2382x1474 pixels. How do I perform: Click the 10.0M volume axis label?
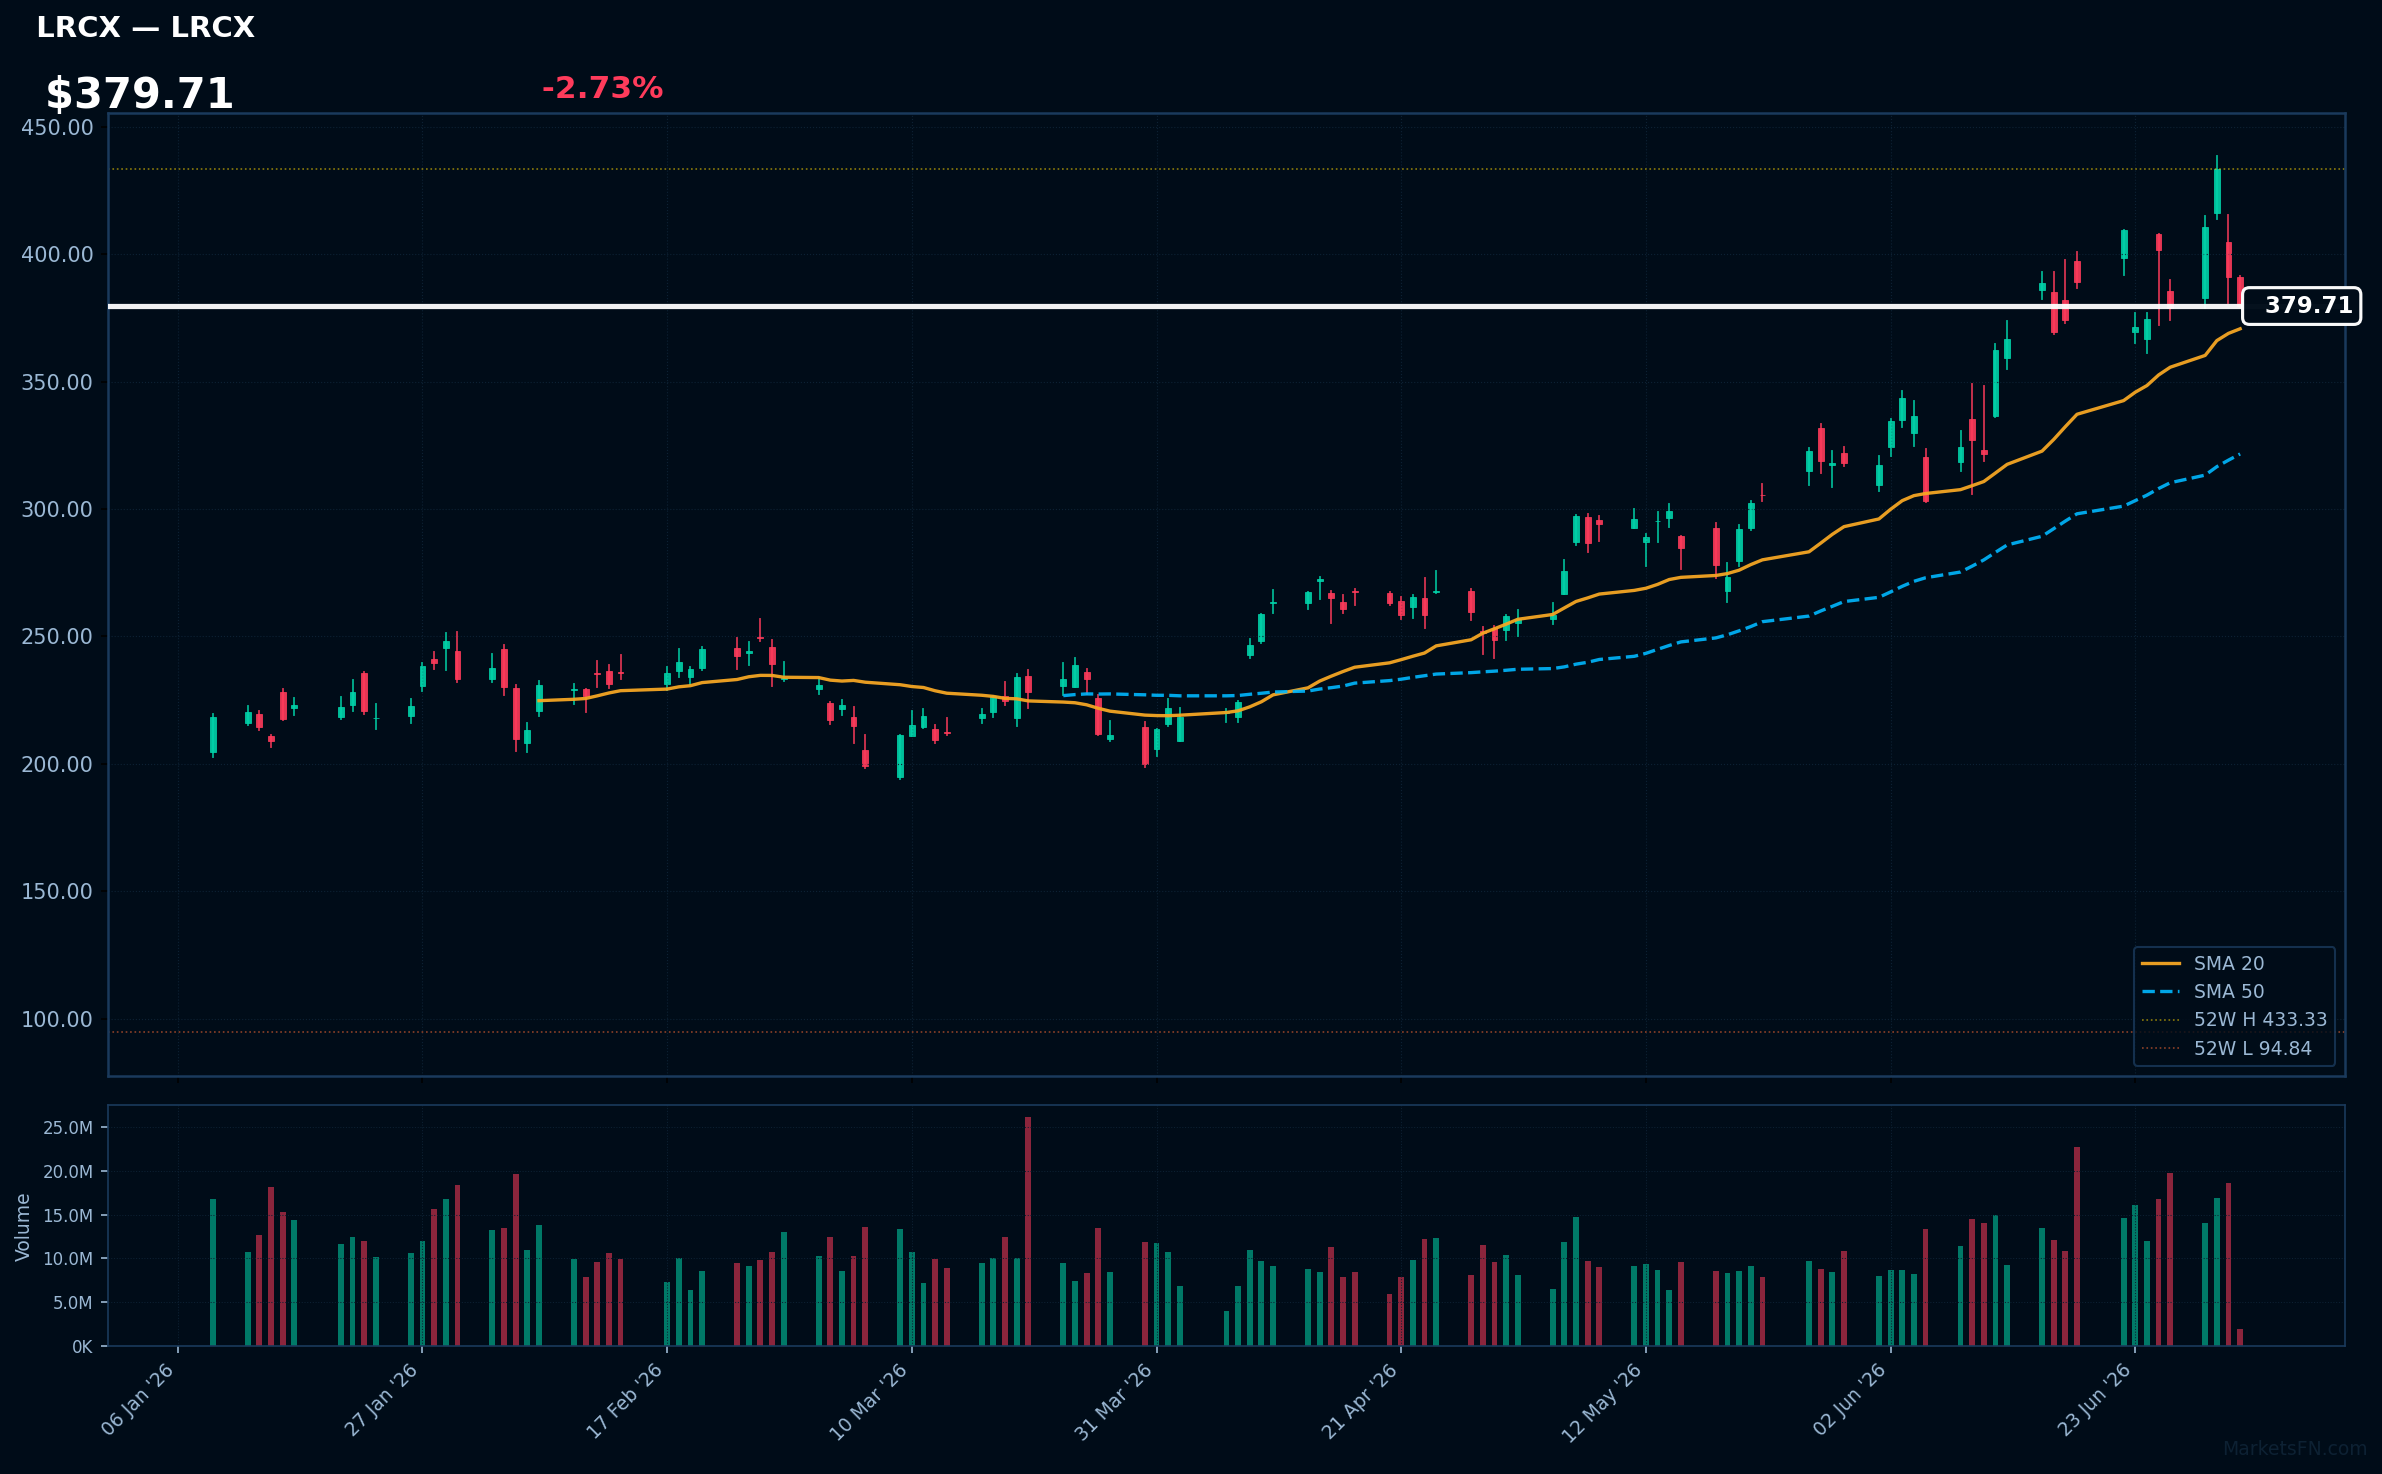[68, 1259]
